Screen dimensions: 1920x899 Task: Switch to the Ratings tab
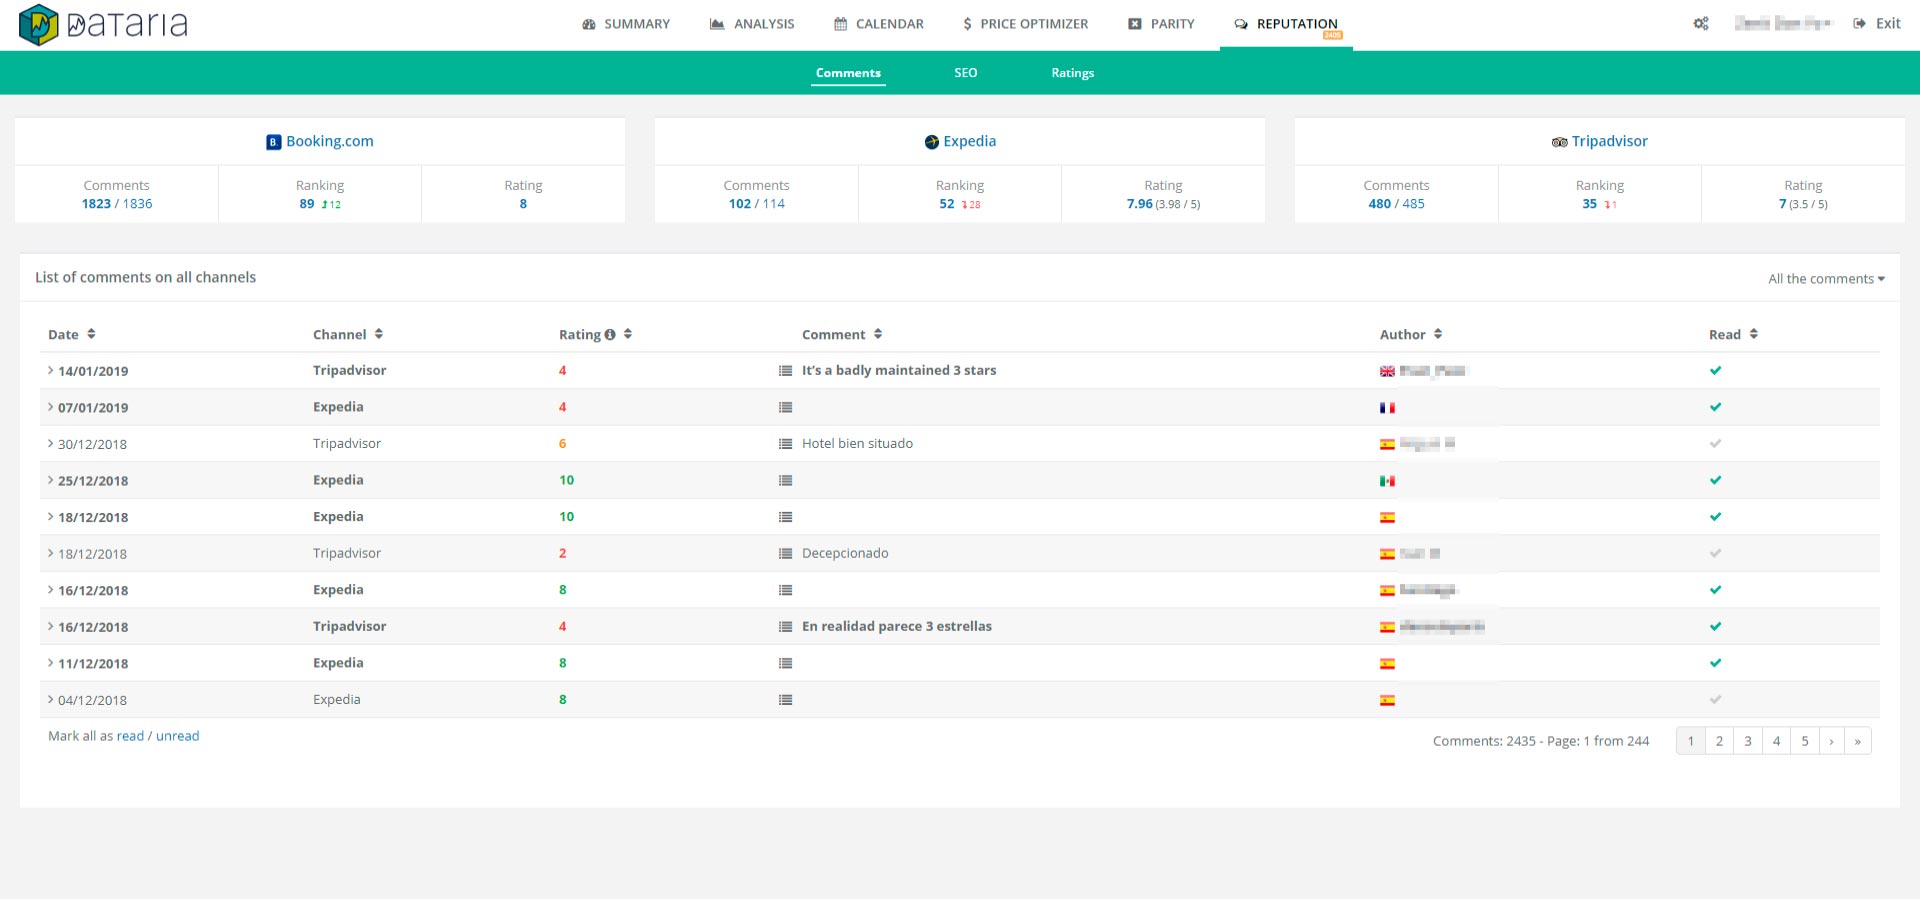pos(1073,73)
